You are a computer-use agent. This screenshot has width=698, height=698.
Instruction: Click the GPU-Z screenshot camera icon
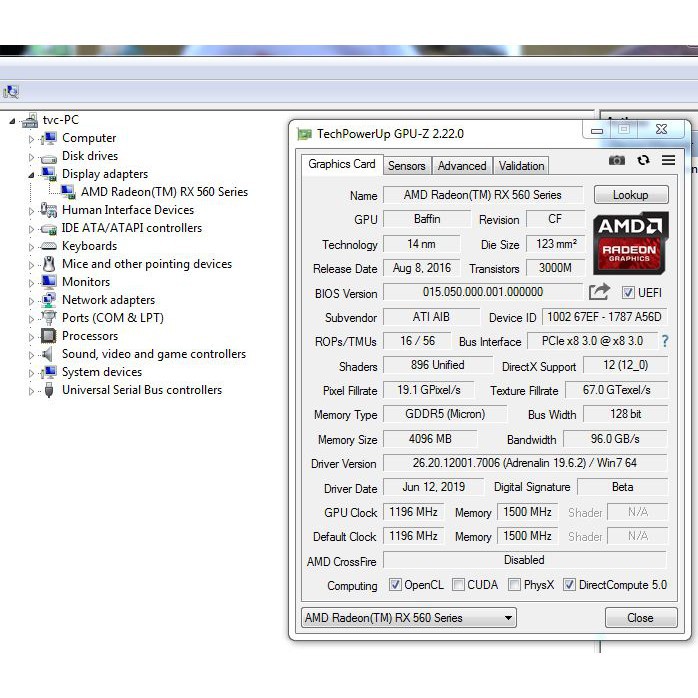617,161
